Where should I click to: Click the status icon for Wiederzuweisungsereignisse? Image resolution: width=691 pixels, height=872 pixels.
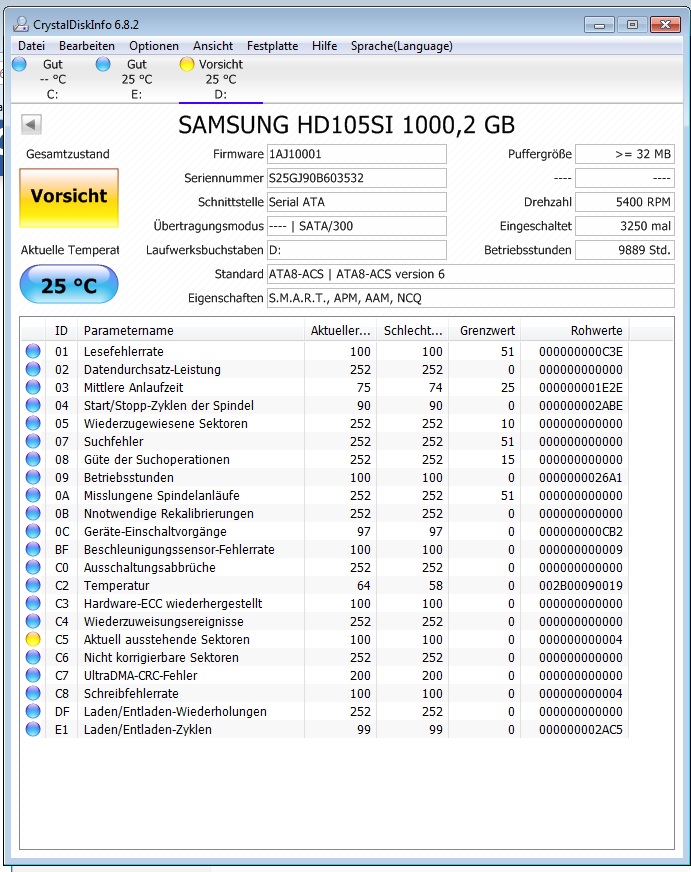click(x=33, y=621)
